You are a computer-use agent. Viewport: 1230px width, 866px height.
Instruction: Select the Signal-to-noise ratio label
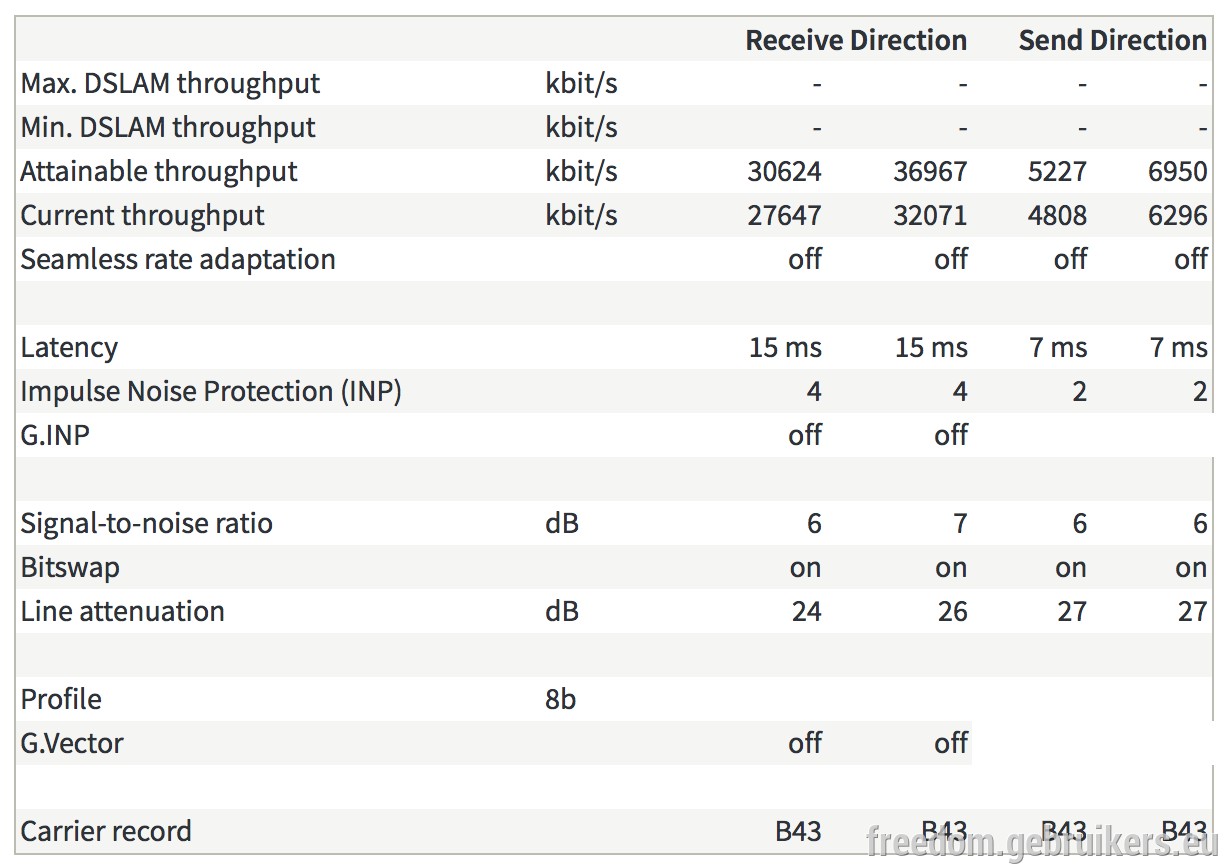coord(146,523)
